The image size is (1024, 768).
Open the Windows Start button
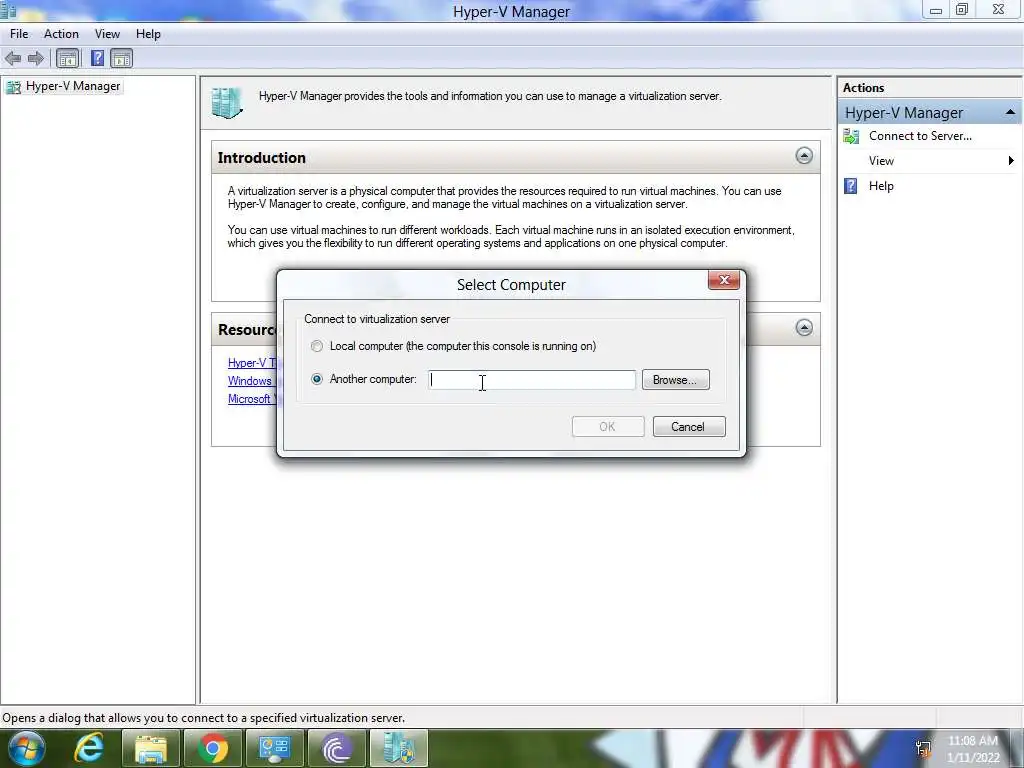[27, 748]
